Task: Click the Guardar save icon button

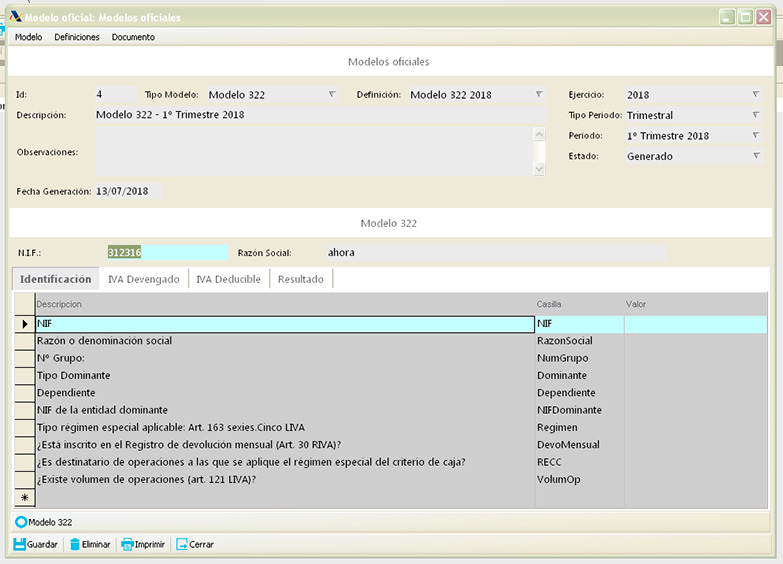Action: (x=35, y=544)
